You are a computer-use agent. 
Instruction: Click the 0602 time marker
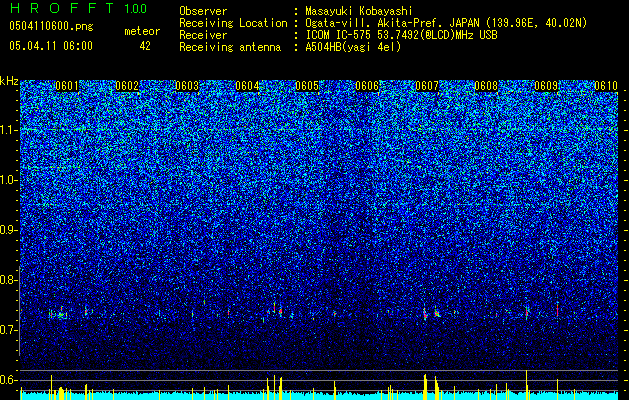pyautogui.click(x=127, y=86)
